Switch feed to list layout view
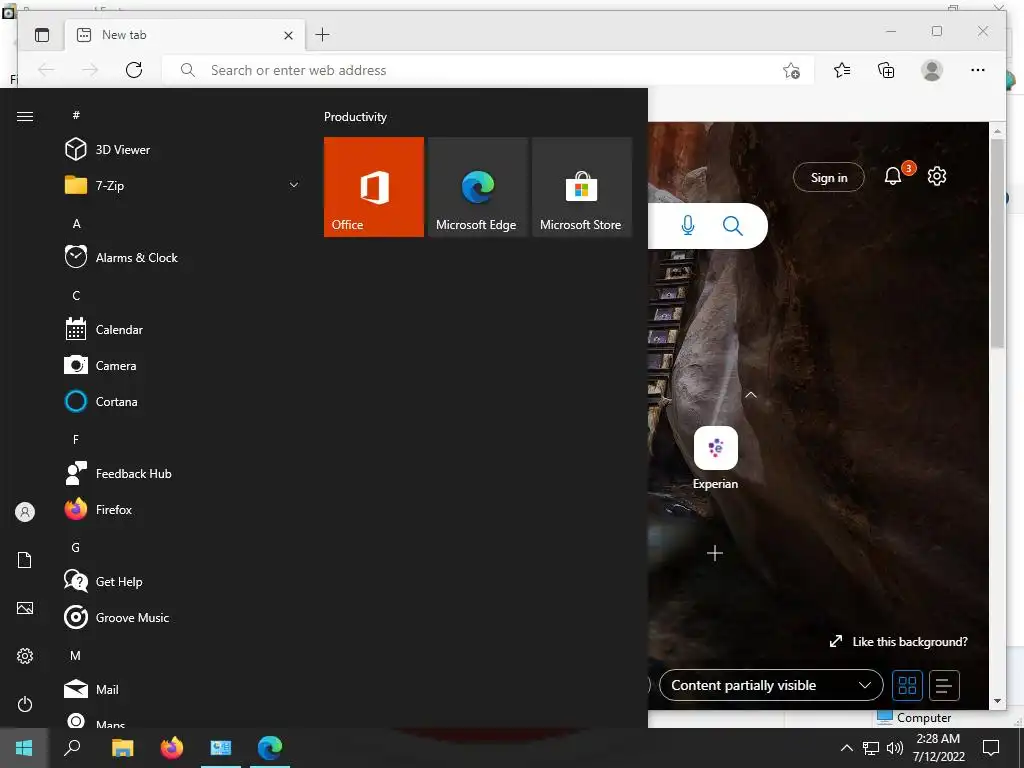The height and width of the screenshot is (768, 1024). [x=944, y=685]
